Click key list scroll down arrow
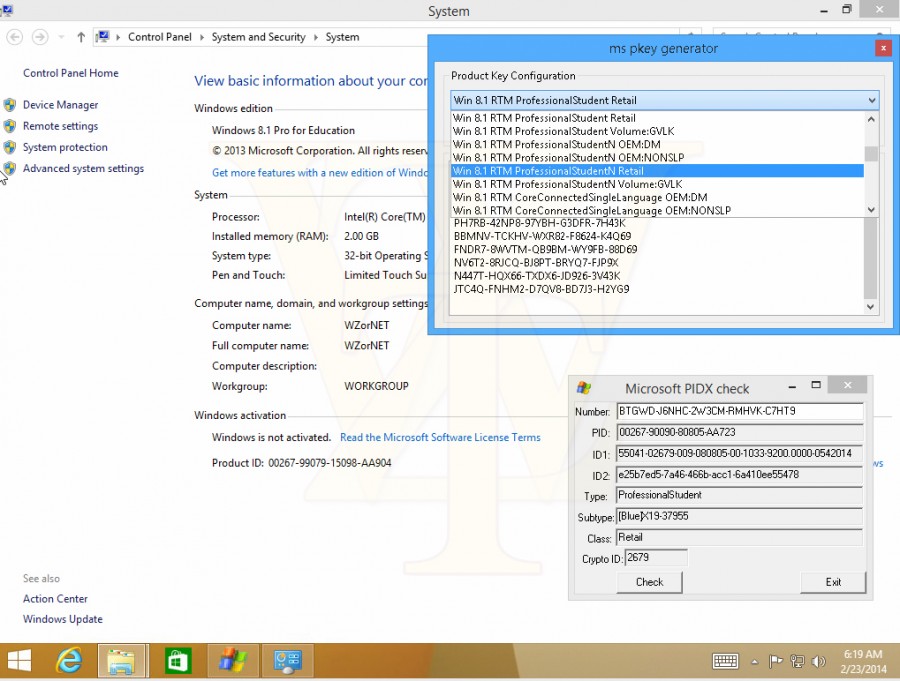Viewport: 900px width, 681px height. [871, 307]
